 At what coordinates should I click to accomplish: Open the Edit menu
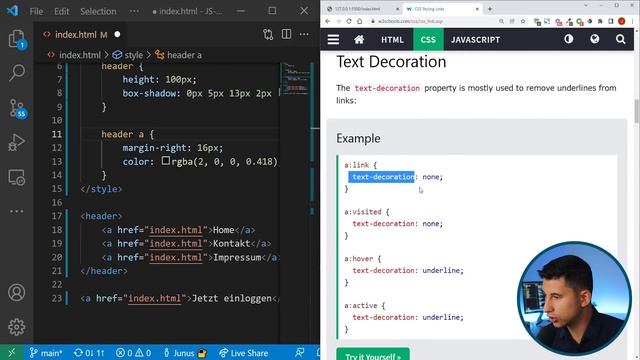pos(62,11)
